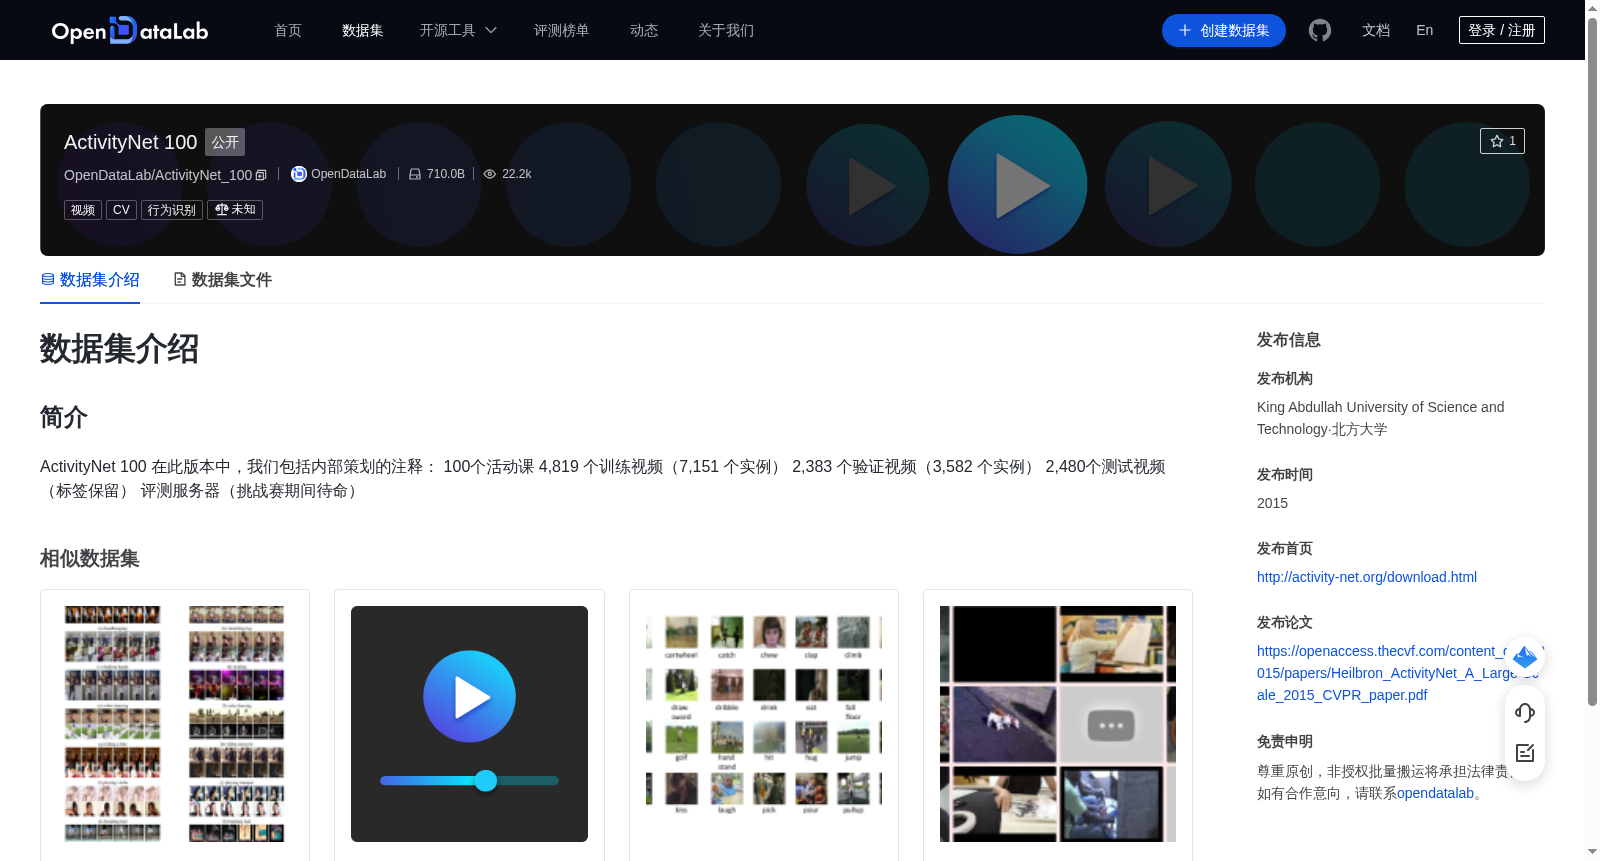
Task: Open the 关于我们 navigation item
Action: (726, 30)
